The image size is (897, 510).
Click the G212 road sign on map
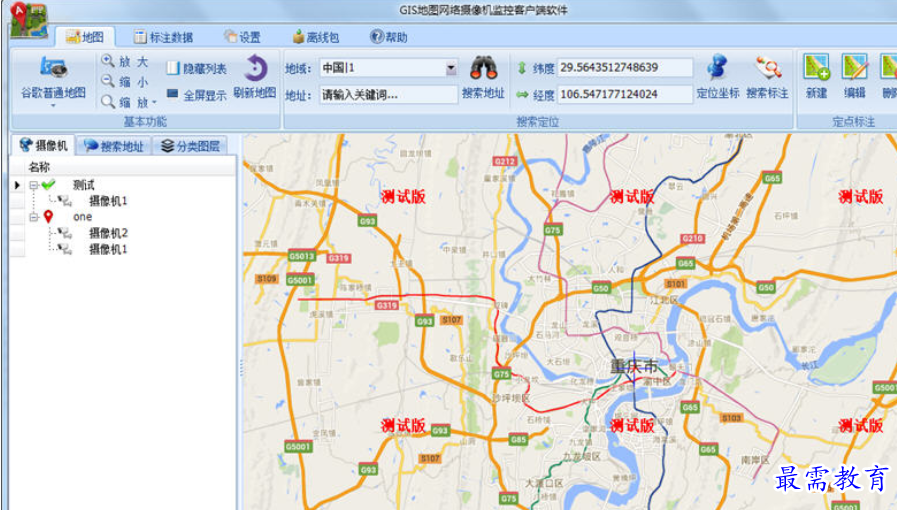coord(505,162)
